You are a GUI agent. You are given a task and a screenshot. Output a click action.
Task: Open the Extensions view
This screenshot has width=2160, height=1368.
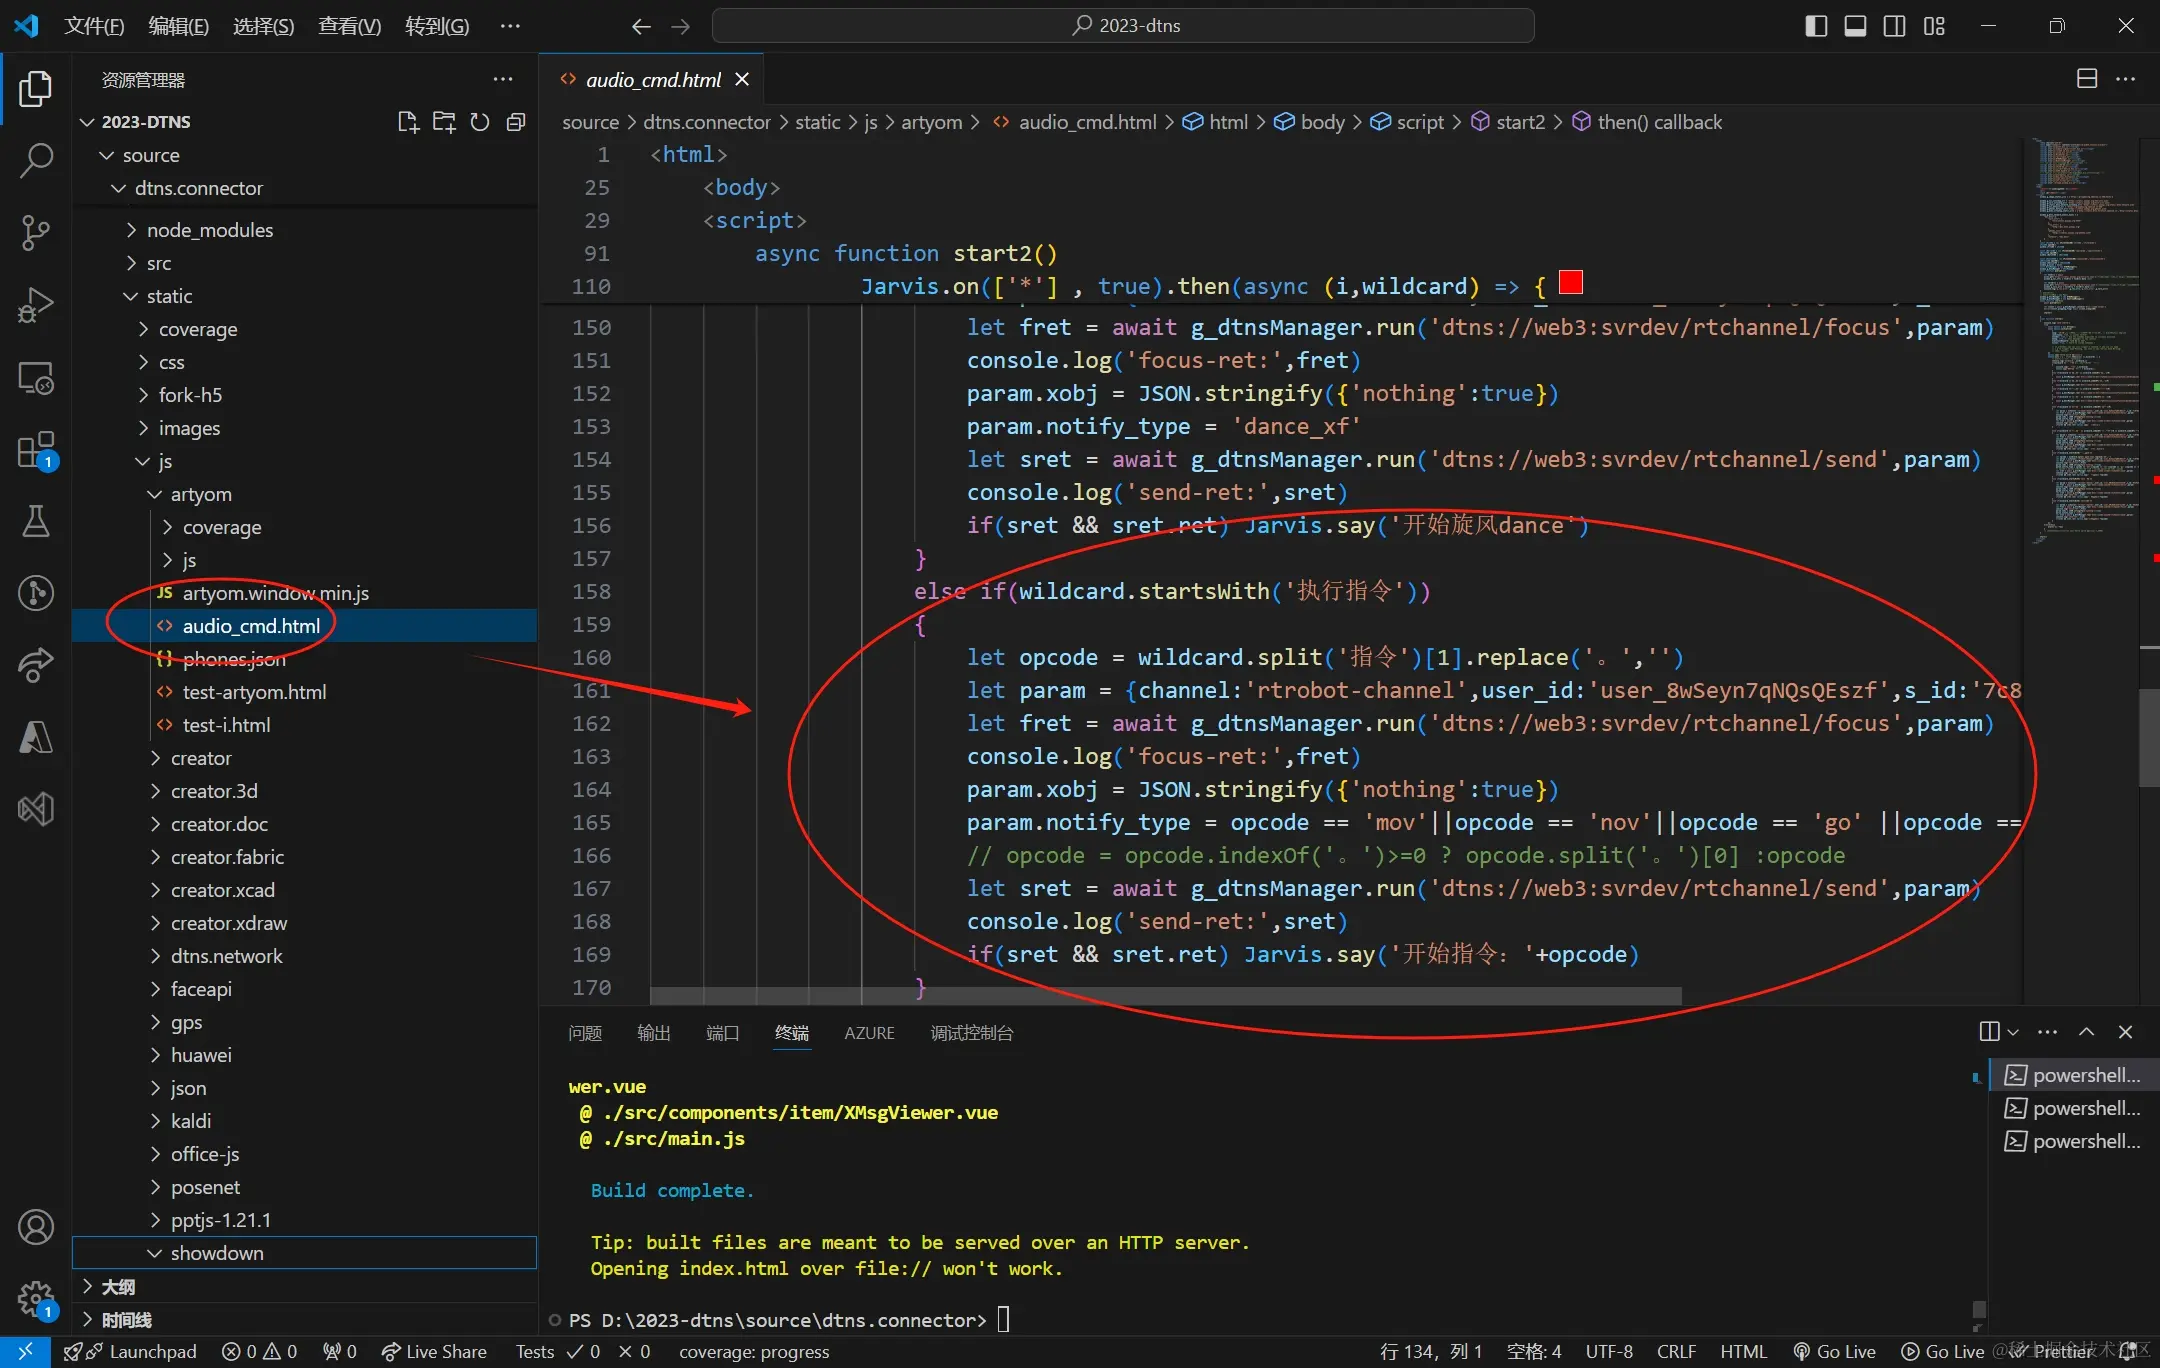point(36,450)
